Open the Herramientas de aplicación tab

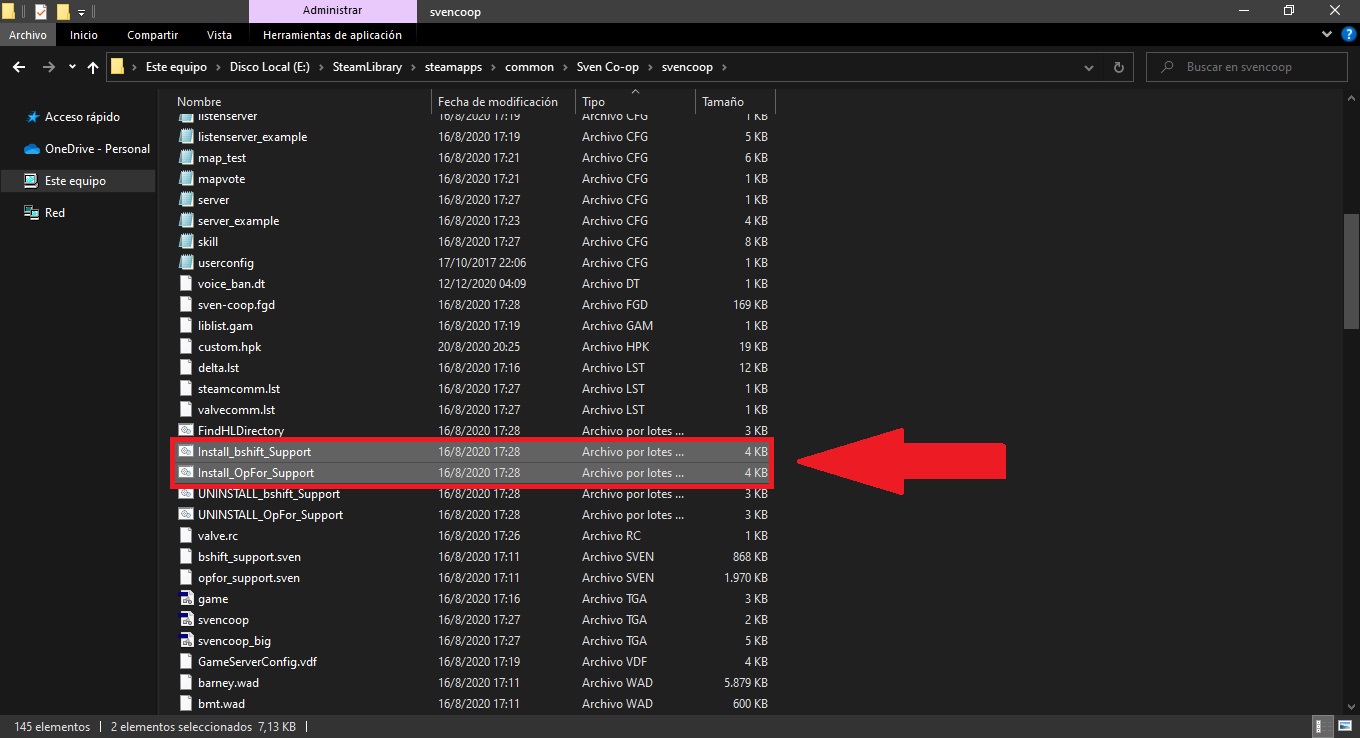point(332,35)
